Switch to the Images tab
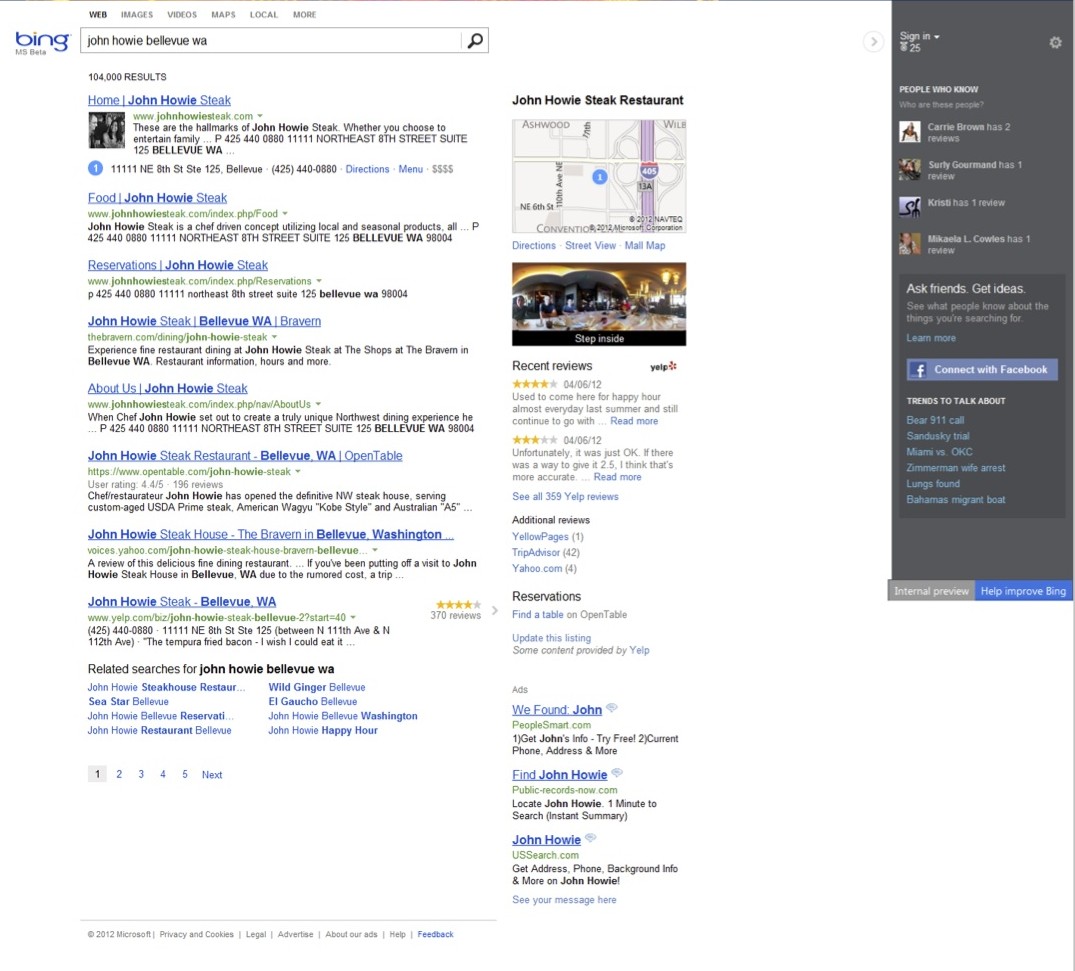The height and width of the screenshot is (971, 1075). (137, 15)
